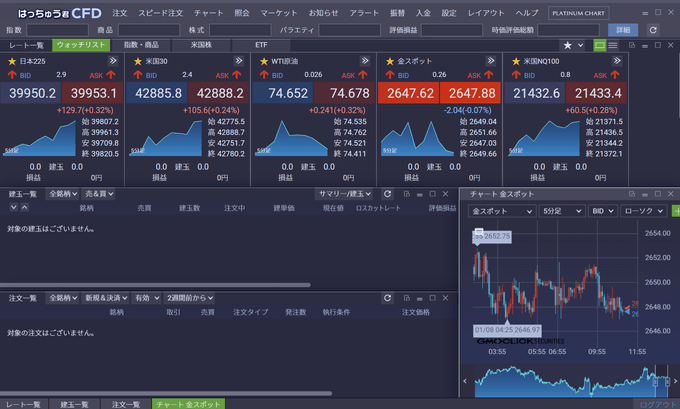The image size is (680, 409).
Task: Expand the 米国30 card with double-chevron
Action: [x=239, y=61]
